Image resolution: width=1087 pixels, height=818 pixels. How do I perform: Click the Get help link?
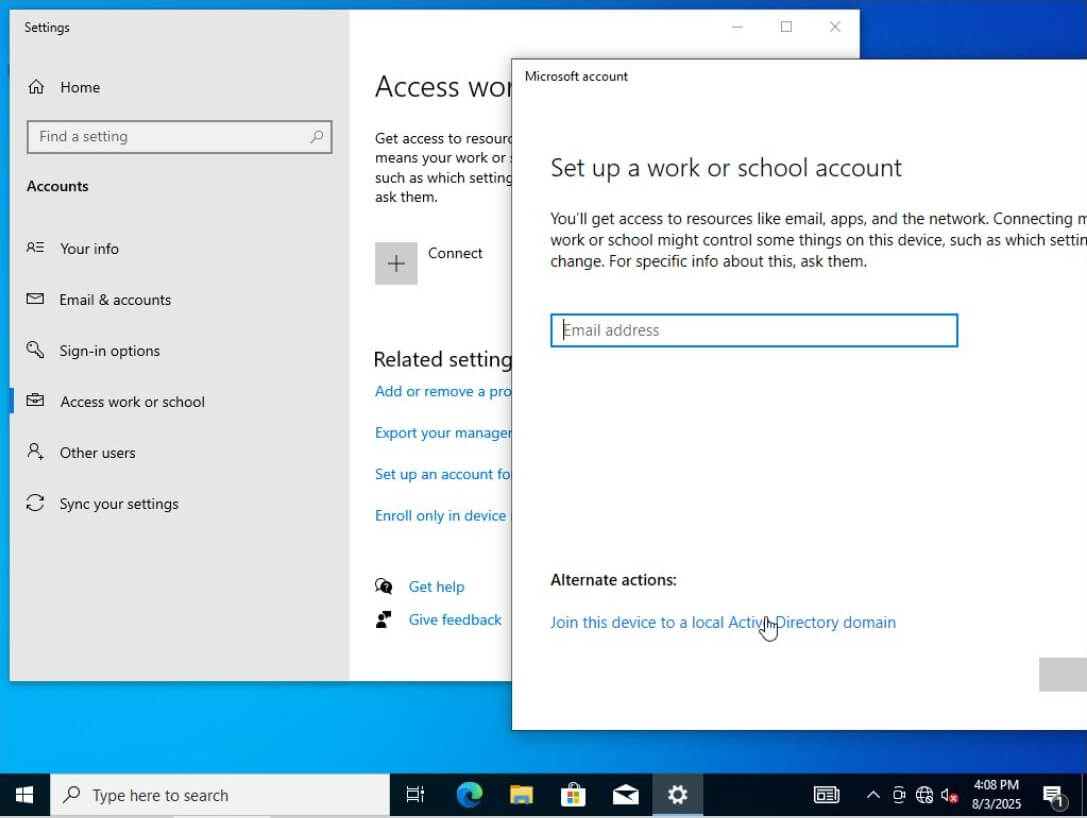(436, 587)
